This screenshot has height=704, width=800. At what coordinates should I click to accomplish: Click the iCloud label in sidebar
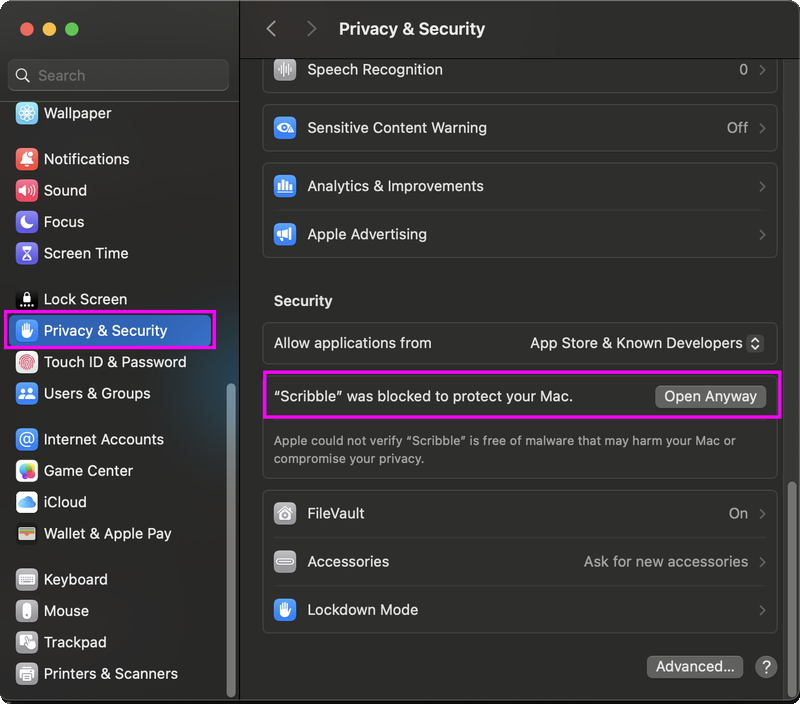coord(65,502)
